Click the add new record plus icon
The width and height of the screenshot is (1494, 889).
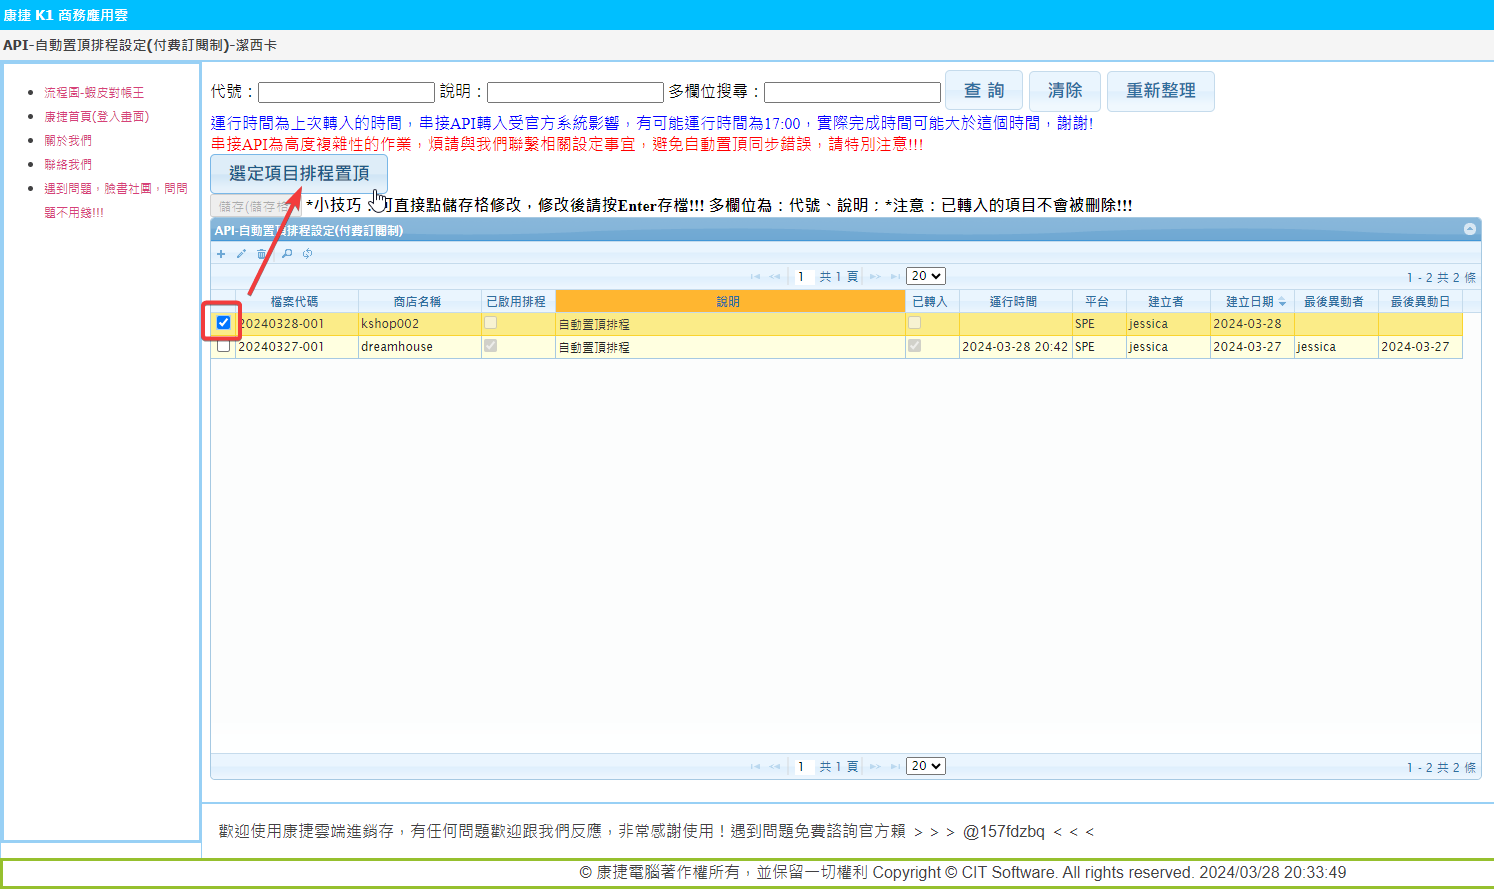[221, 254]
